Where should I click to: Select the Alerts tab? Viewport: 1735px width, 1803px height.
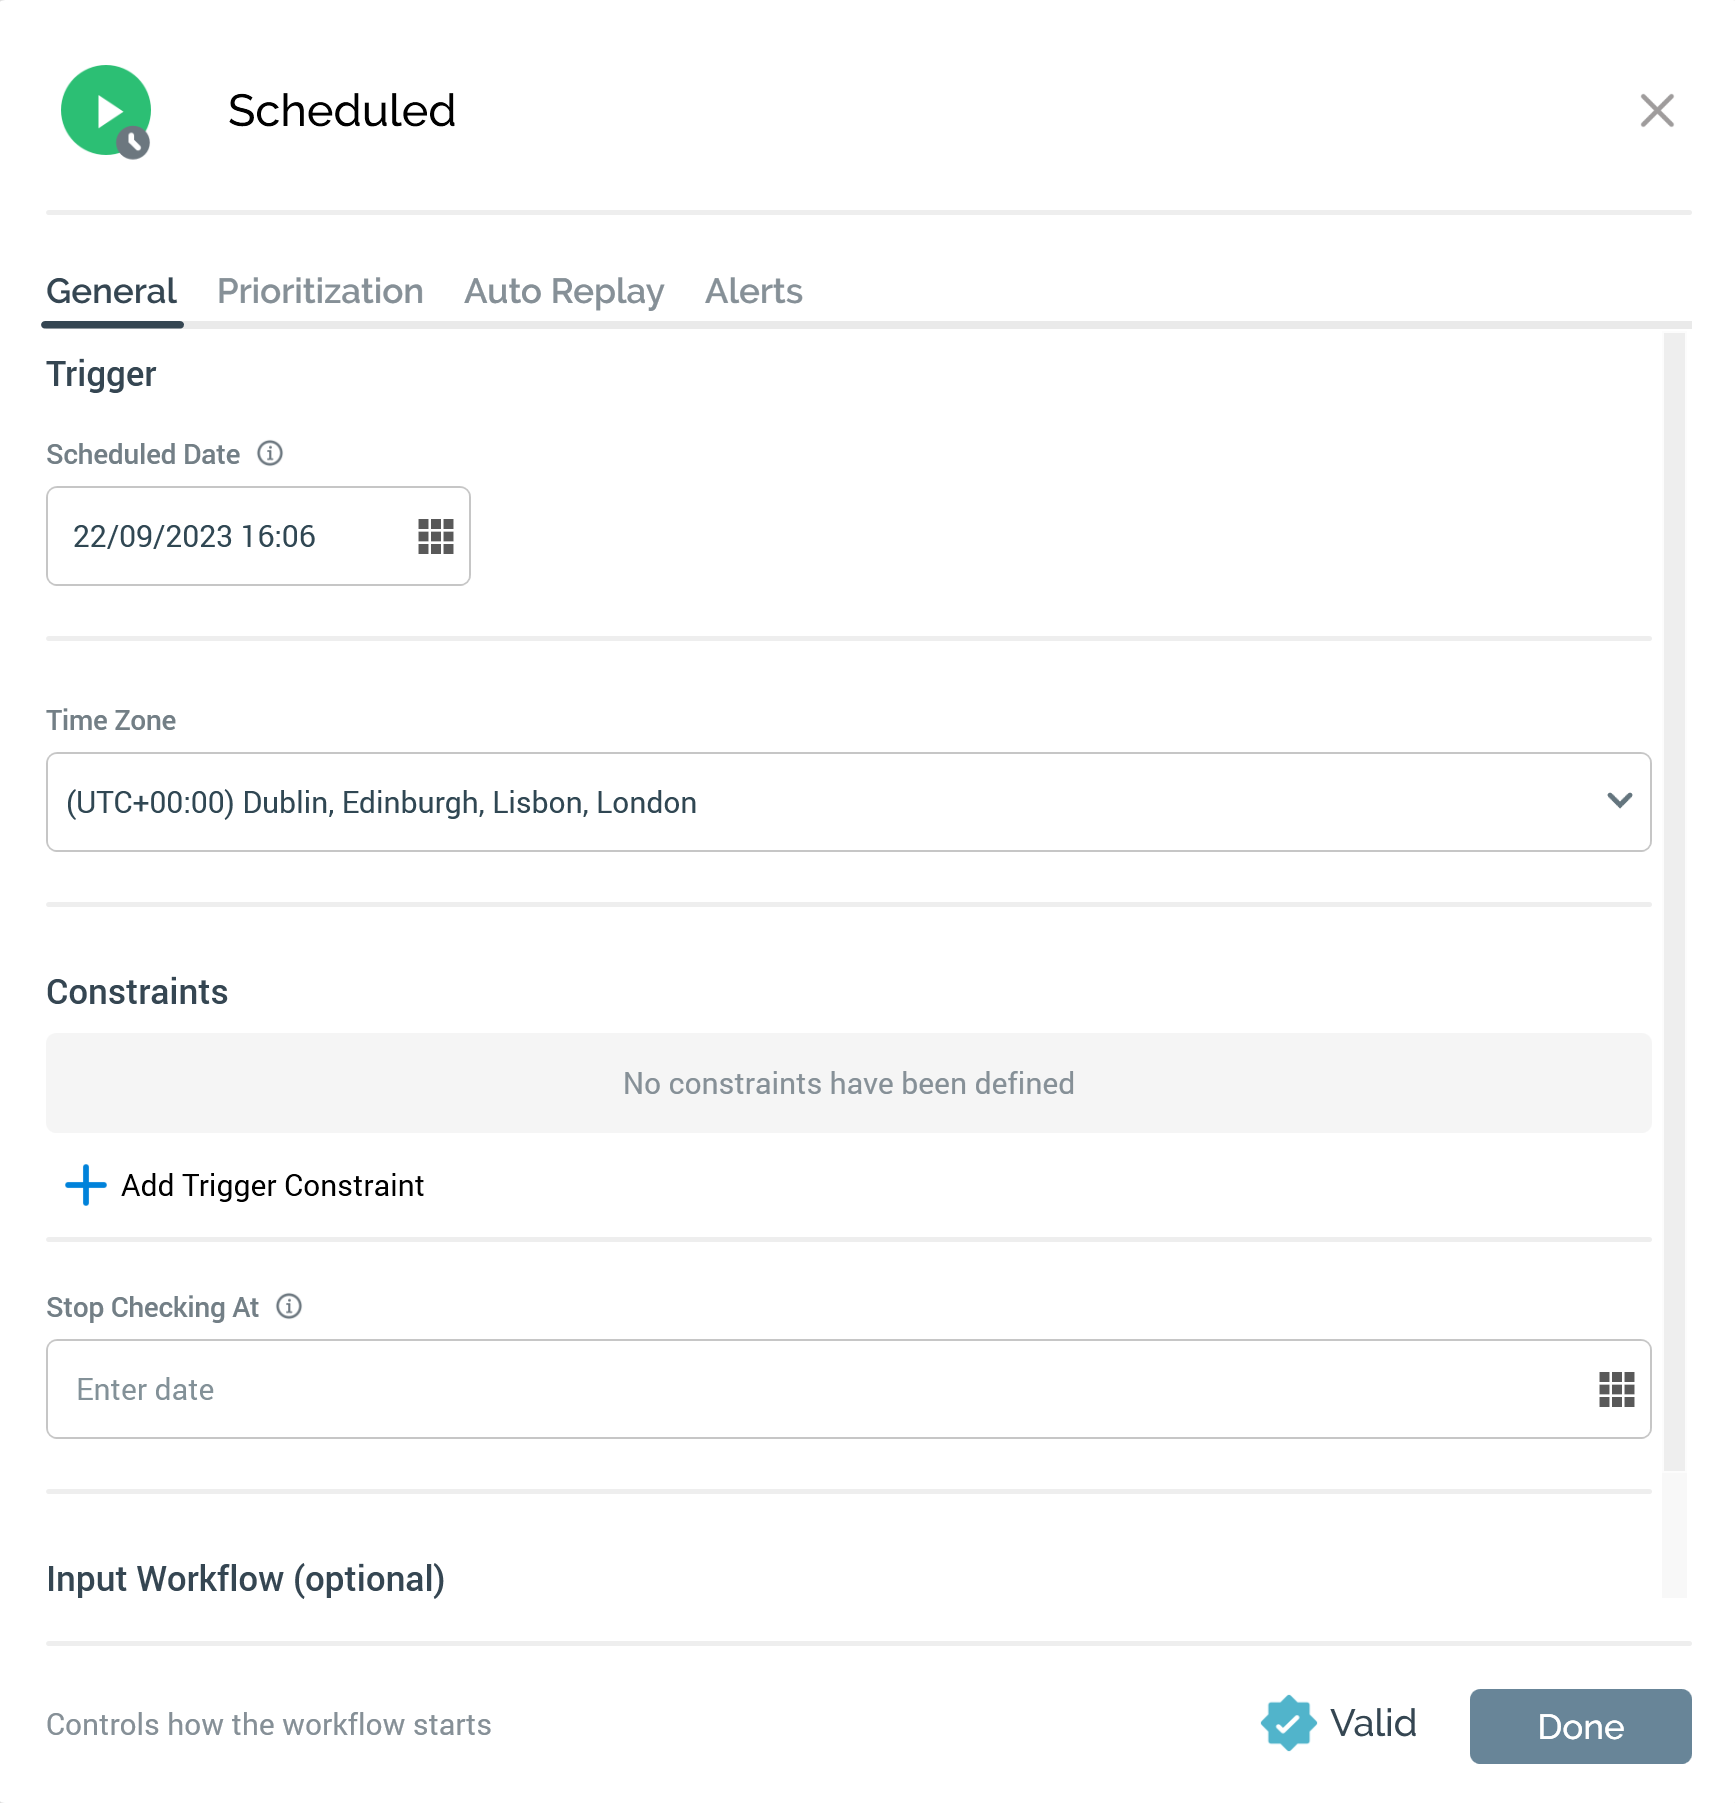coord(754,291)
